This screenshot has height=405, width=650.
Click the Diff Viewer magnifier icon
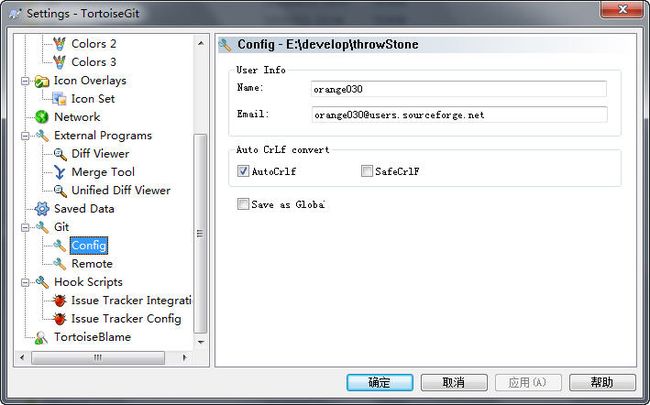tap(60, 154)
